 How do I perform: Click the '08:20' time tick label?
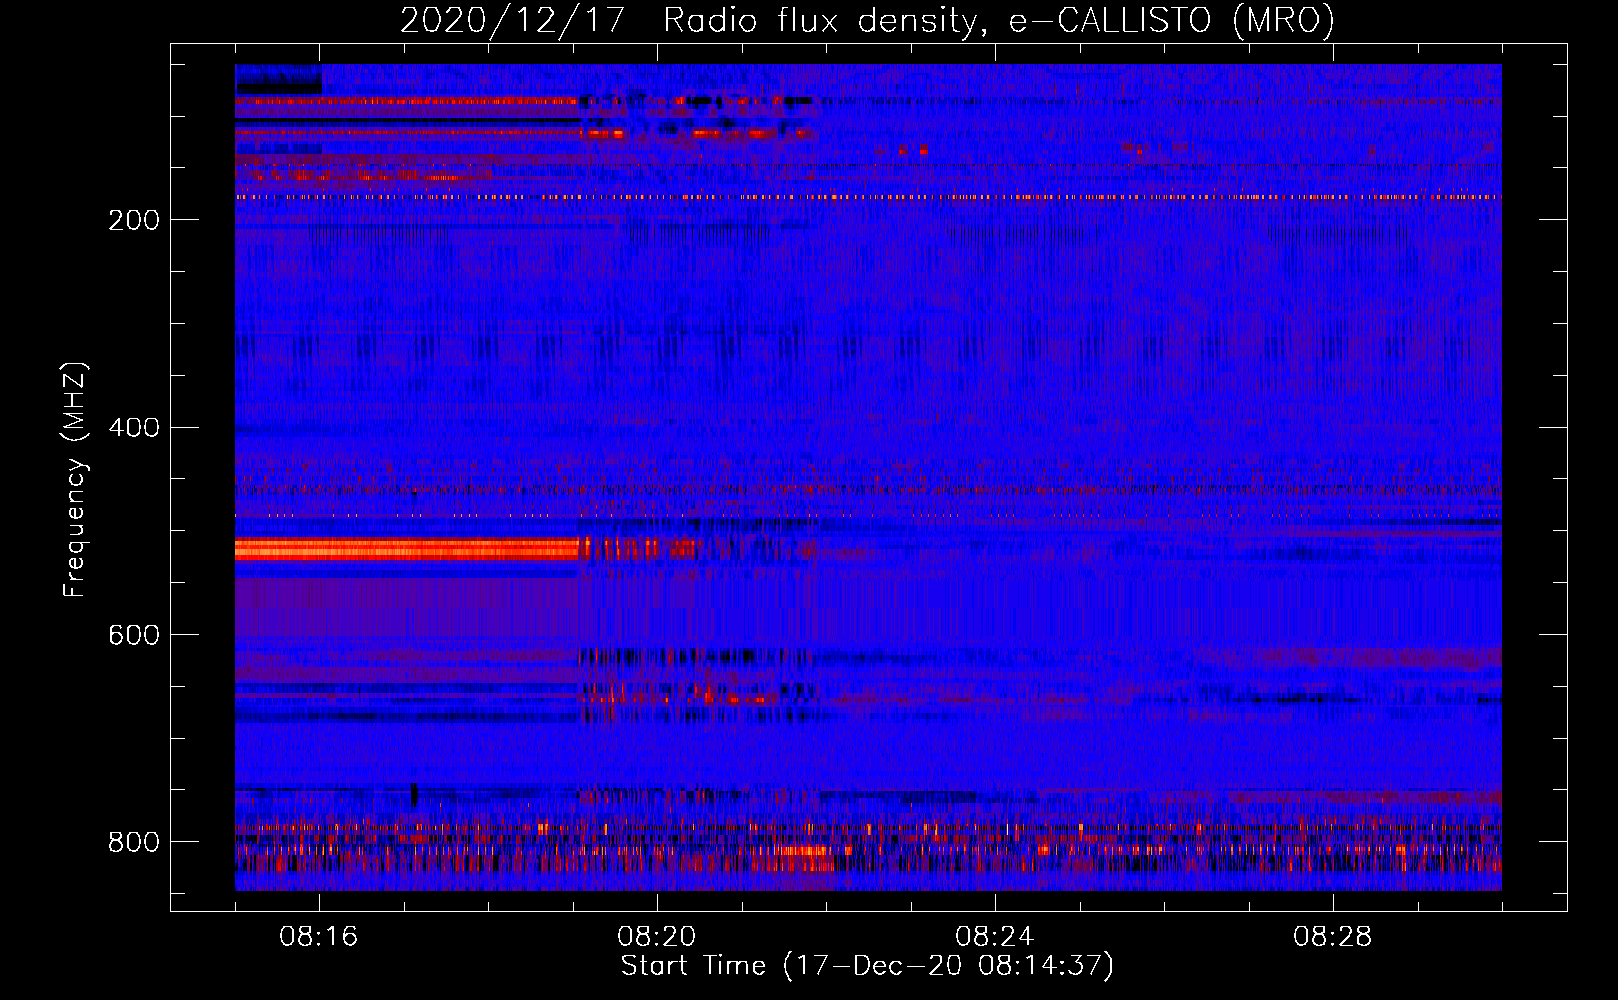[x=657, y=937]
